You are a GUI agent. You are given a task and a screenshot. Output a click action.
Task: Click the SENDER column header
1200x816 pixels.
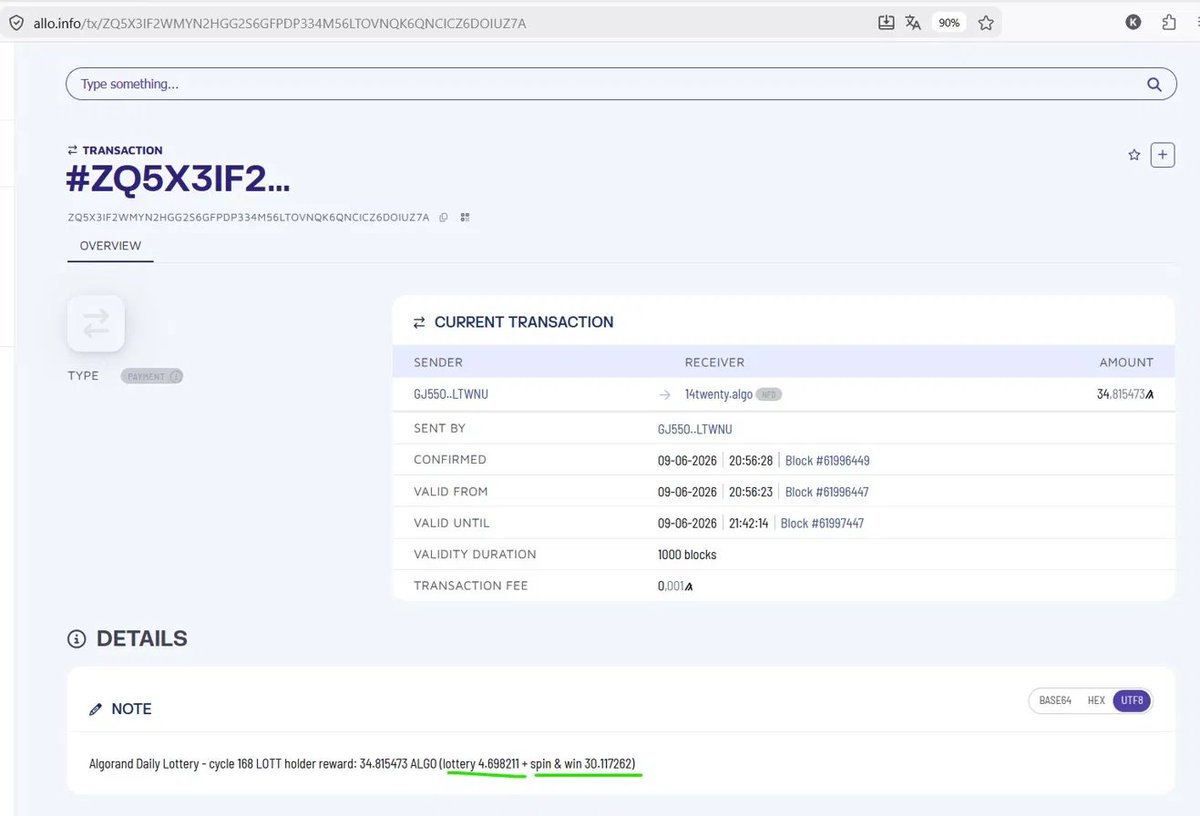438,362
